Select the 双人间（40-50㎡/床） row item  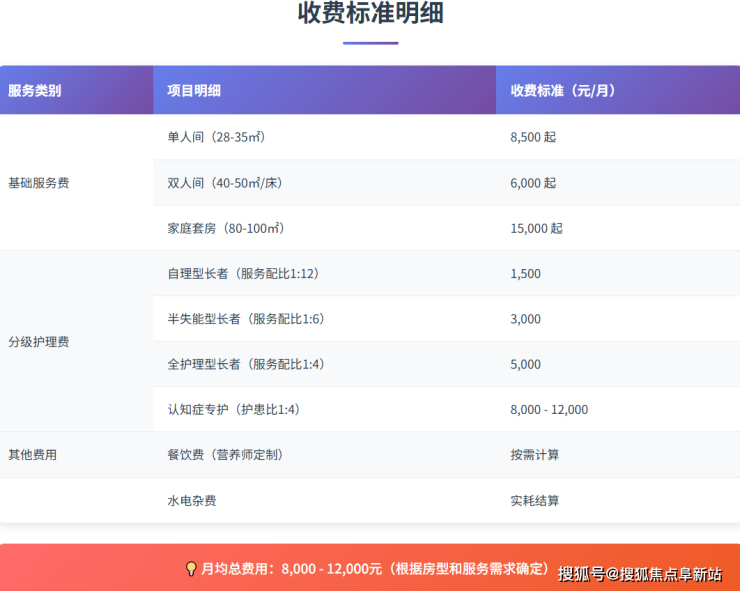[223, 183]
